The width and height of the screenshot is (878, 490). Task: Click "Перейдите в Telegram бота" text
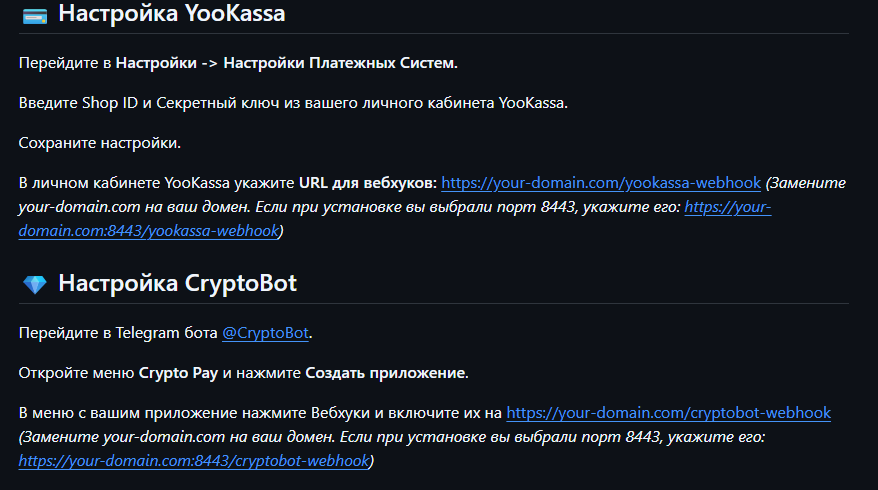pos(118,332)
